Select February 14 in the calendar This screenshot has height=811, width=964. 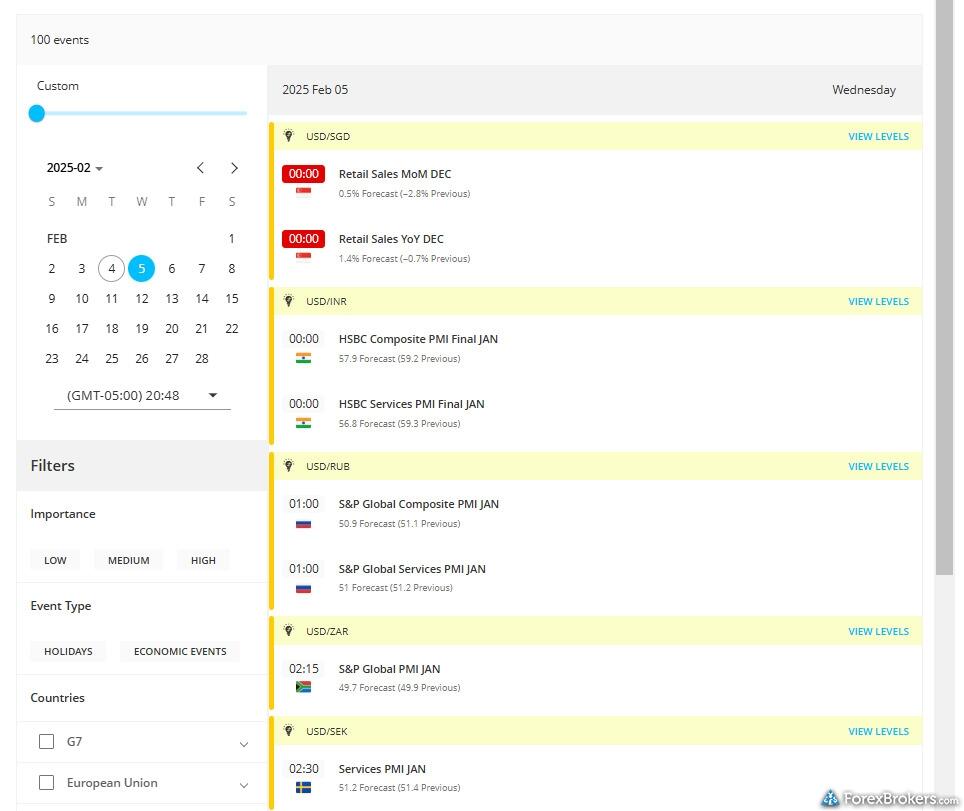coord(202,298)
